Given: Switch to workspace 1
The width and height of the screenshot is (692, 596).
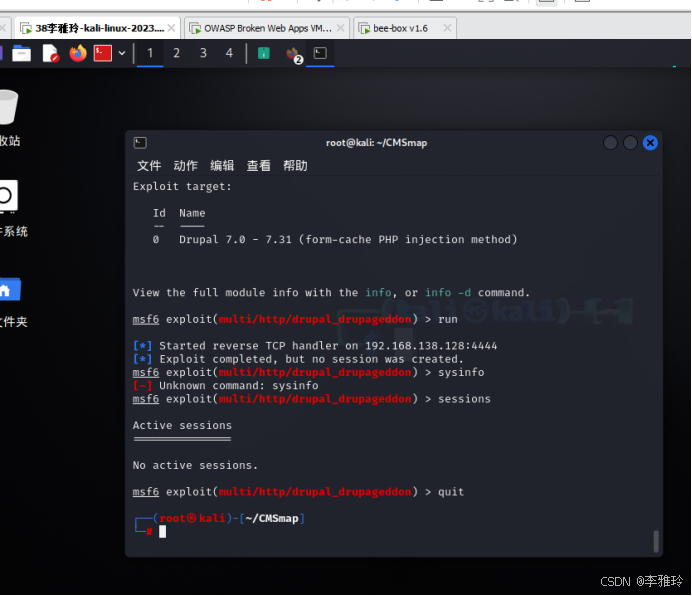Looking at the screenshot, I should [150, 53].
